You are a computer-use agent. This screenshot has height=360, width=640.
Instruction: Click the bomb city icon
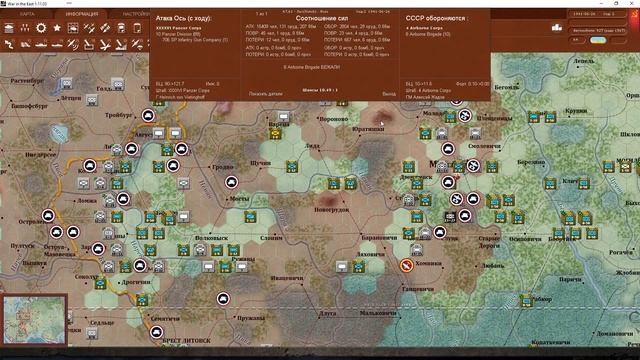click(x=121, y=44)
